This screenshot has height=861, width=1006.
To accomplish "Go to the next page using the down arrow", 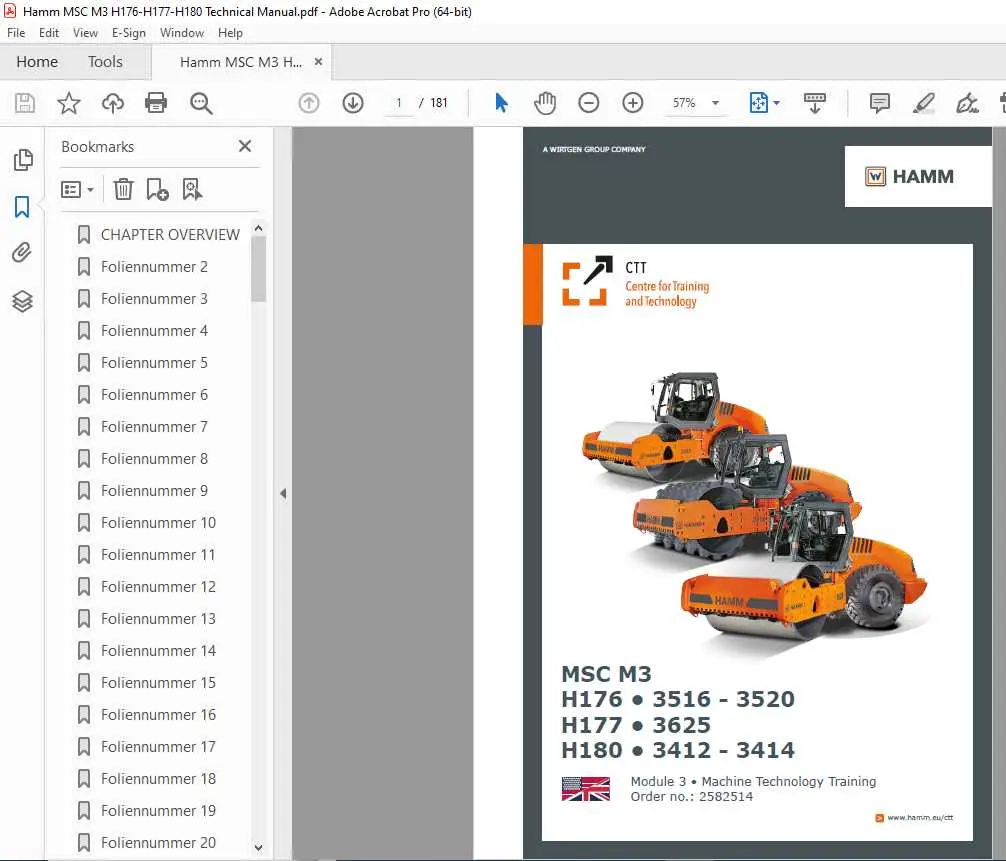I will coord(353,103).
